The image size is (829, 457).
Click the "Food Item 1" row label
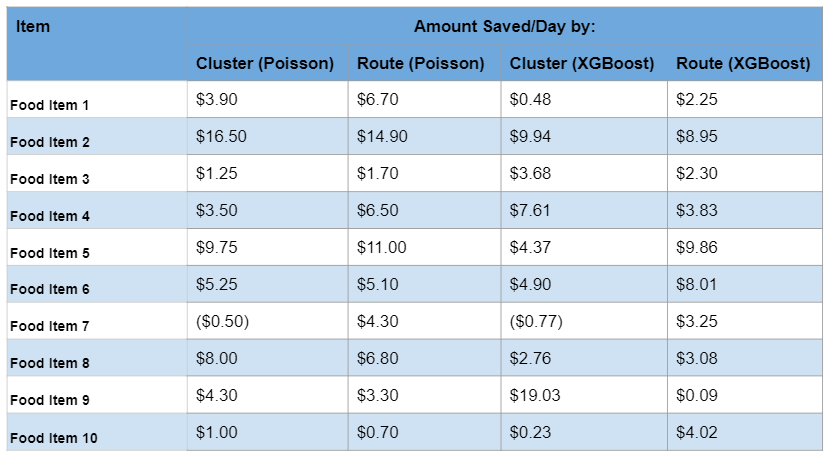pyautogui.click(x=50, y=105)
